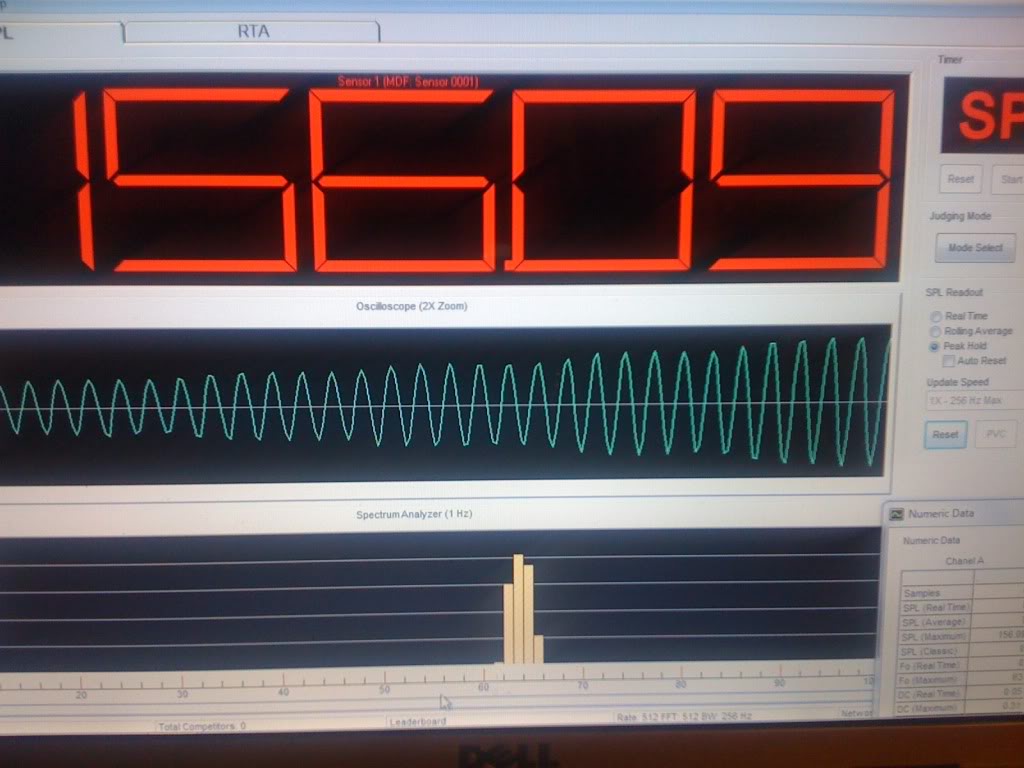
Task: Click the Numeric Data window title
Action: (941, 514)
